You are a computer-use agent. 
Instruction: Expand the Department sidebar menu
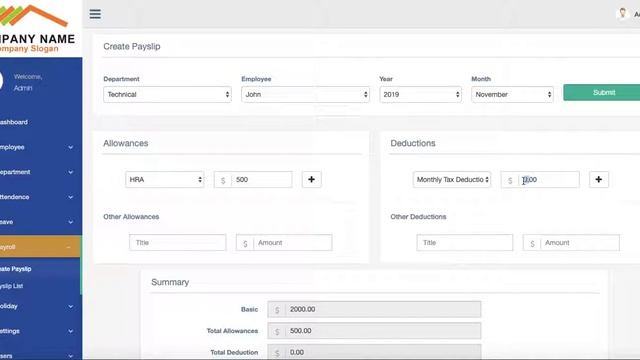click(40, 172)
